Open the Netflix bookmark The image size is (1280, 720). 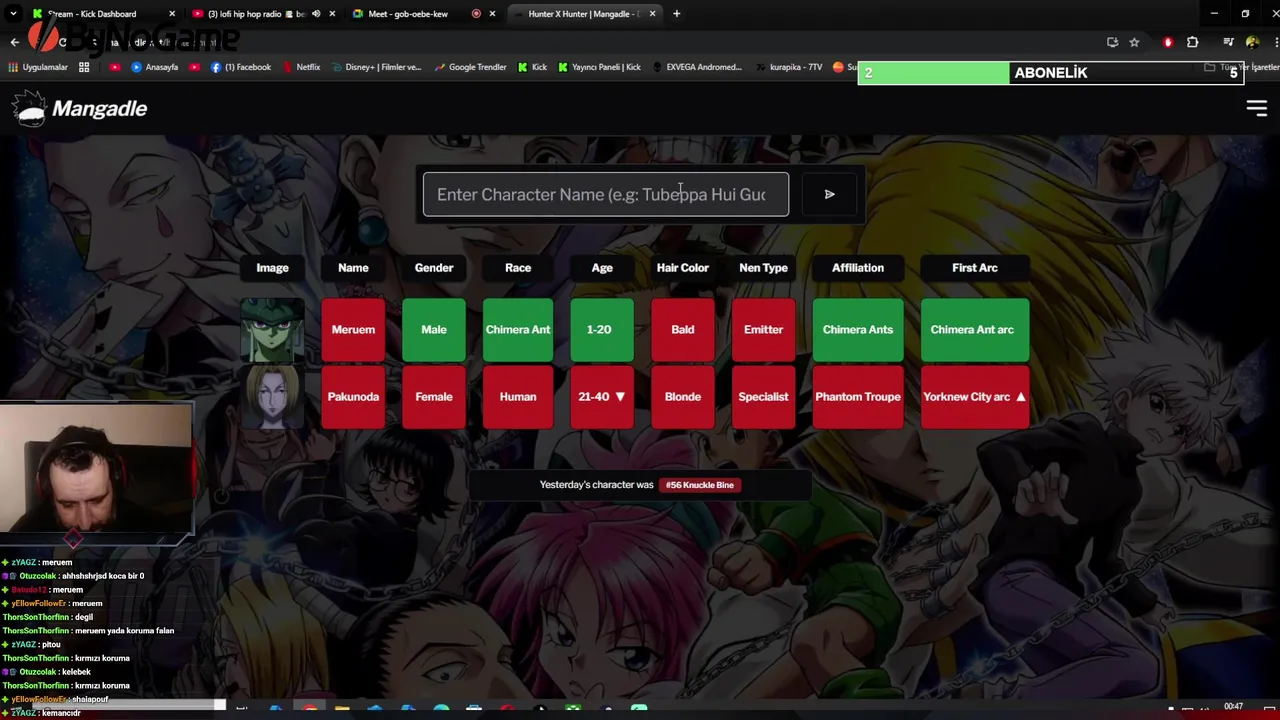tap(300, 67)
